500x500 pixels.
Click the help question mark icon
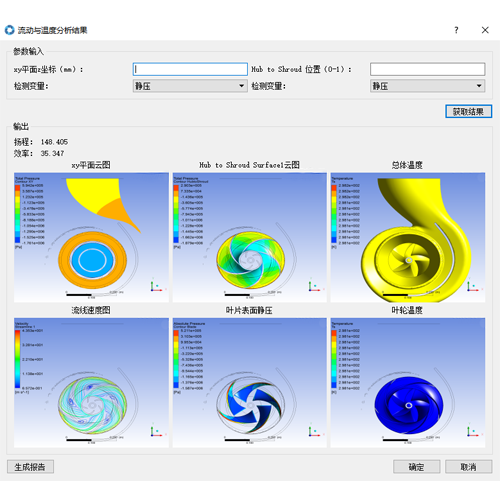456,30
